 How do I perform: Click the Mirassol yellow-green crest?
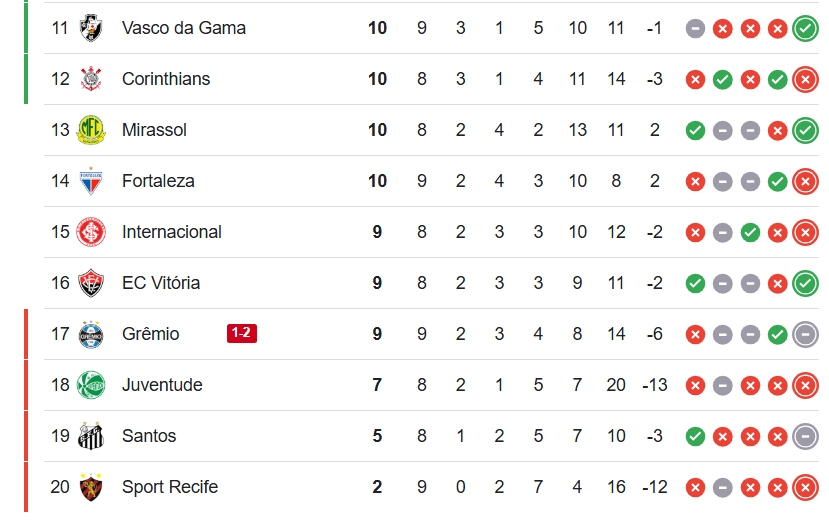[91, 130]
